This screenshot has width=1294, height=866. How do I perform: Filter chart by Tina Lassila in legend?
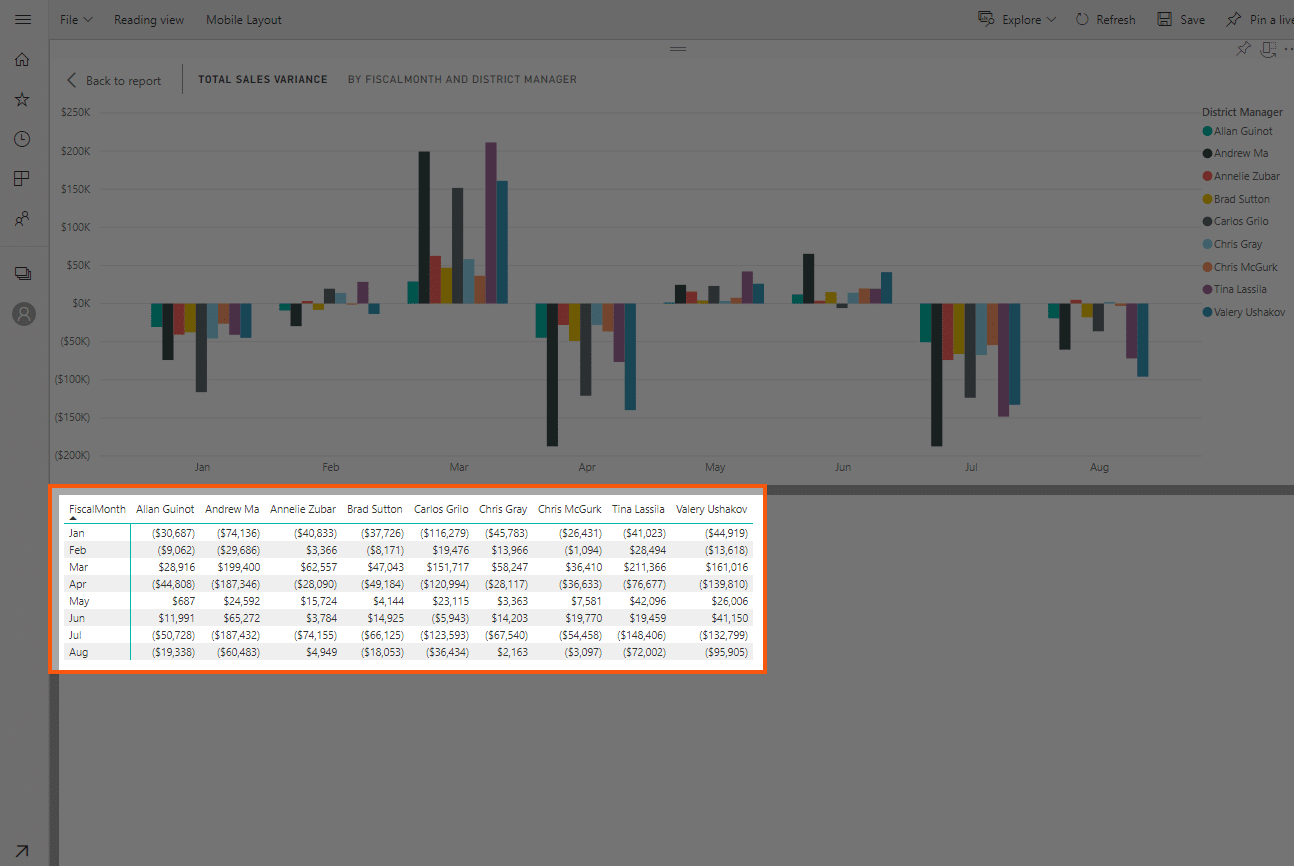pos(1238,289)
